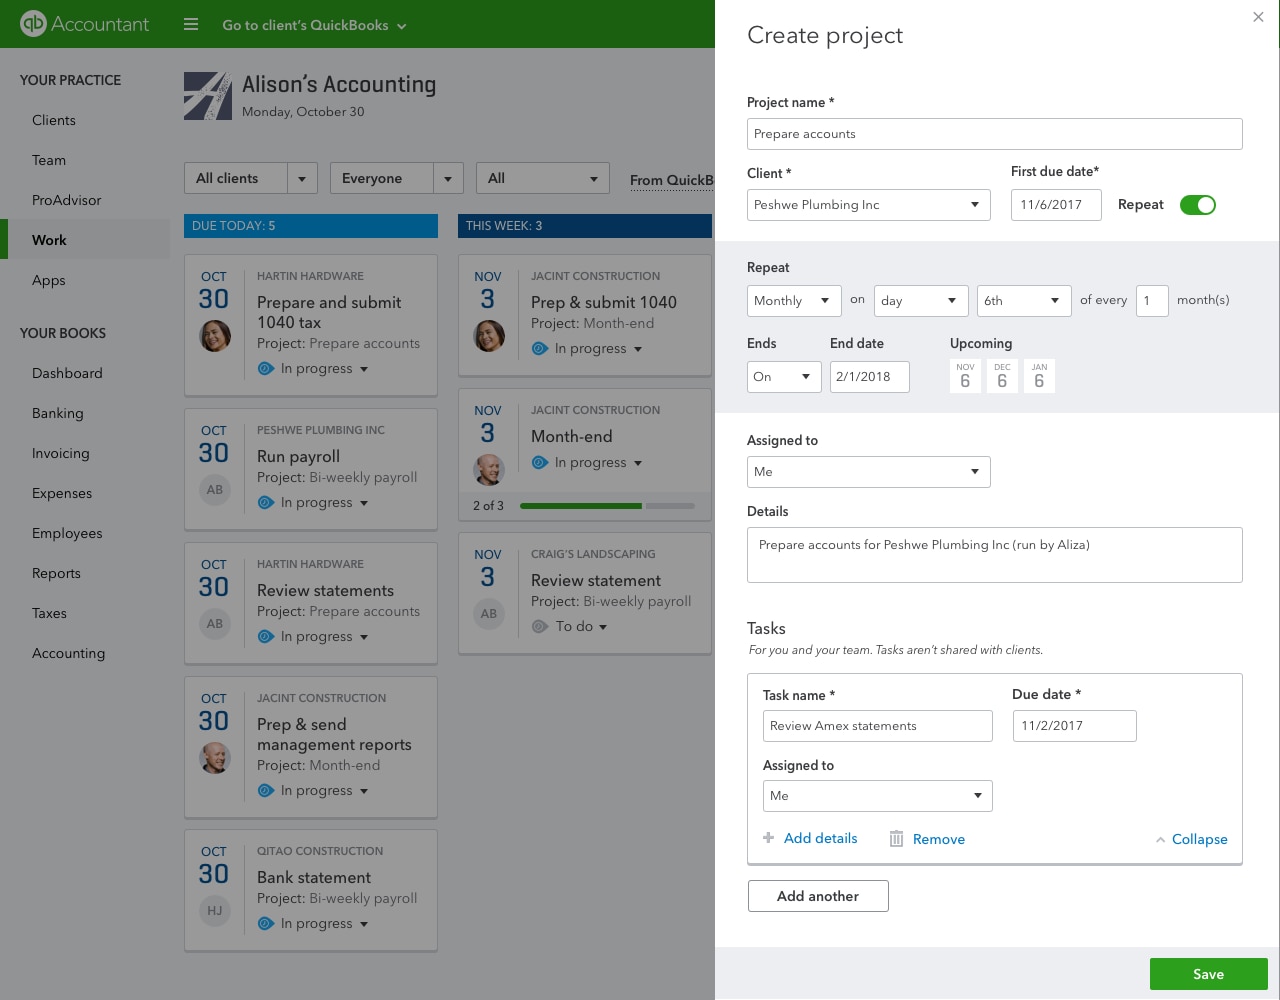Click the 'of every' number field
1280x1000 pixels.
[x=1152, y=301]
